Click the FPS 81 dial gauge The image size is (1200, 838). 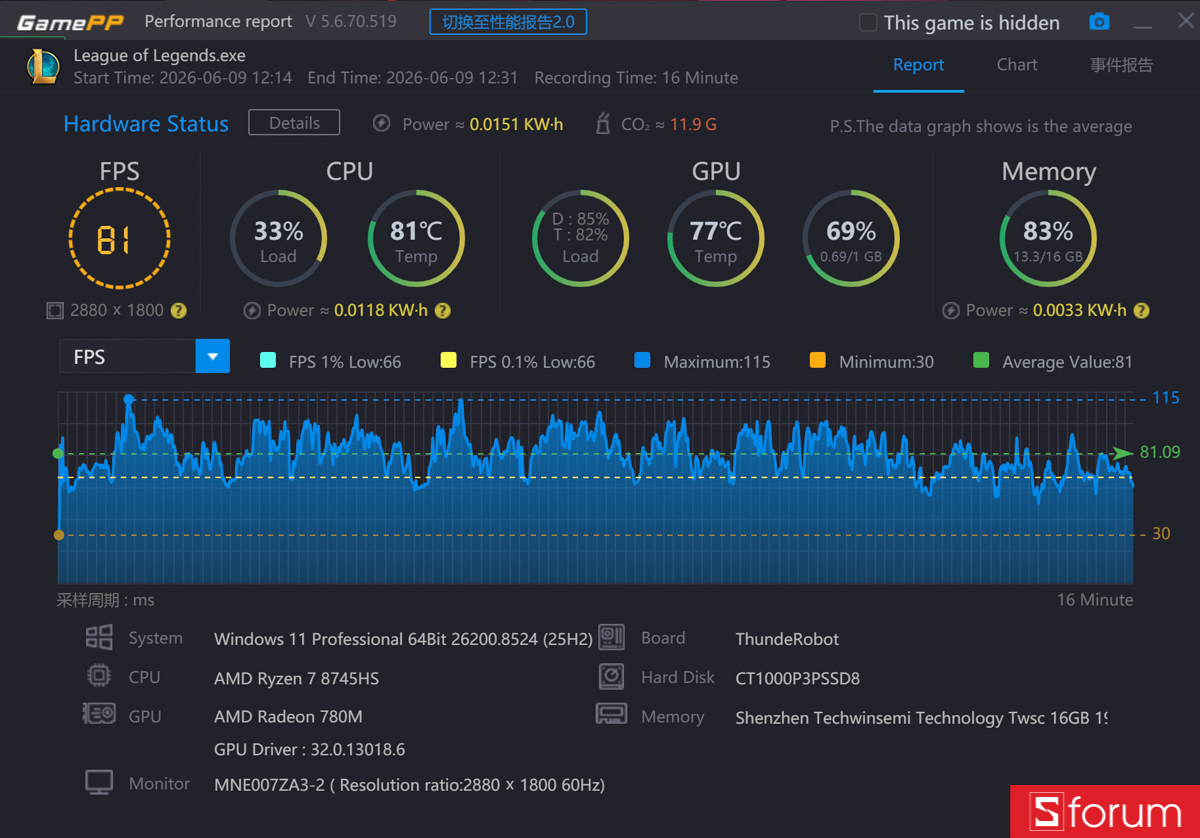119,239
